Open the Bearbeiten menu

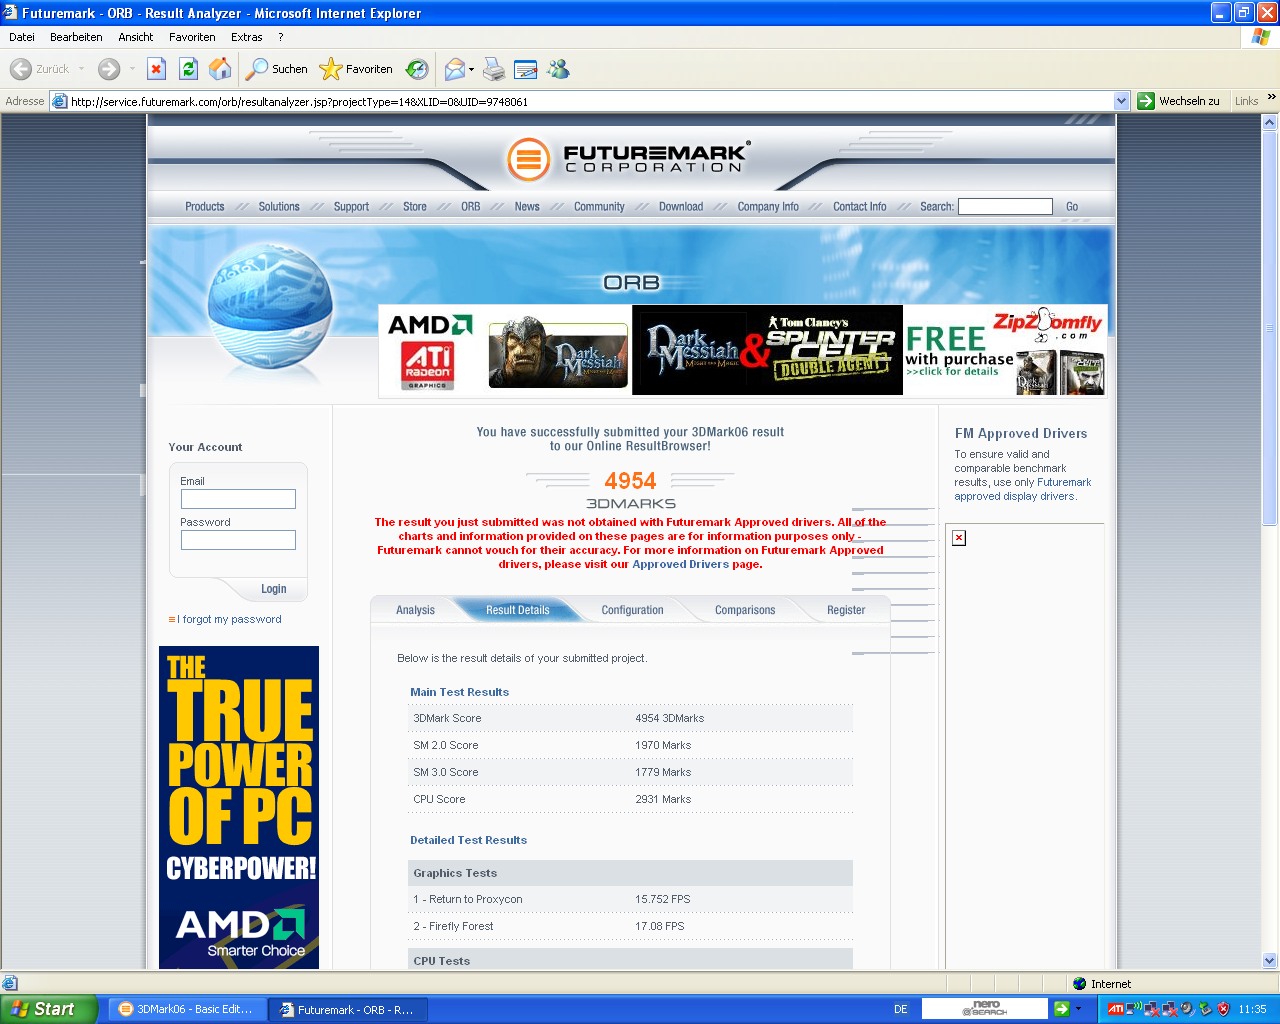coord(76,37)
